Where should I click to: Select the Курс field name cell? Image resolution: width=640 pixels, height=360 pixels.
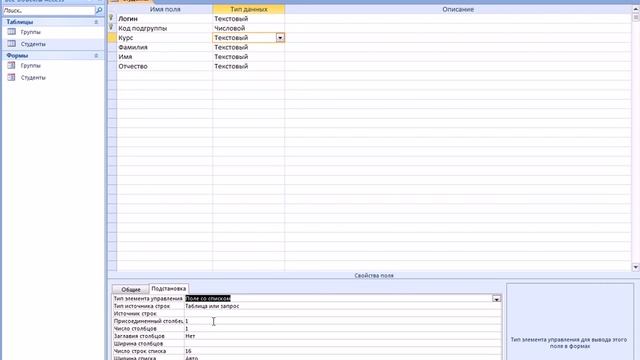click(164, 38)
